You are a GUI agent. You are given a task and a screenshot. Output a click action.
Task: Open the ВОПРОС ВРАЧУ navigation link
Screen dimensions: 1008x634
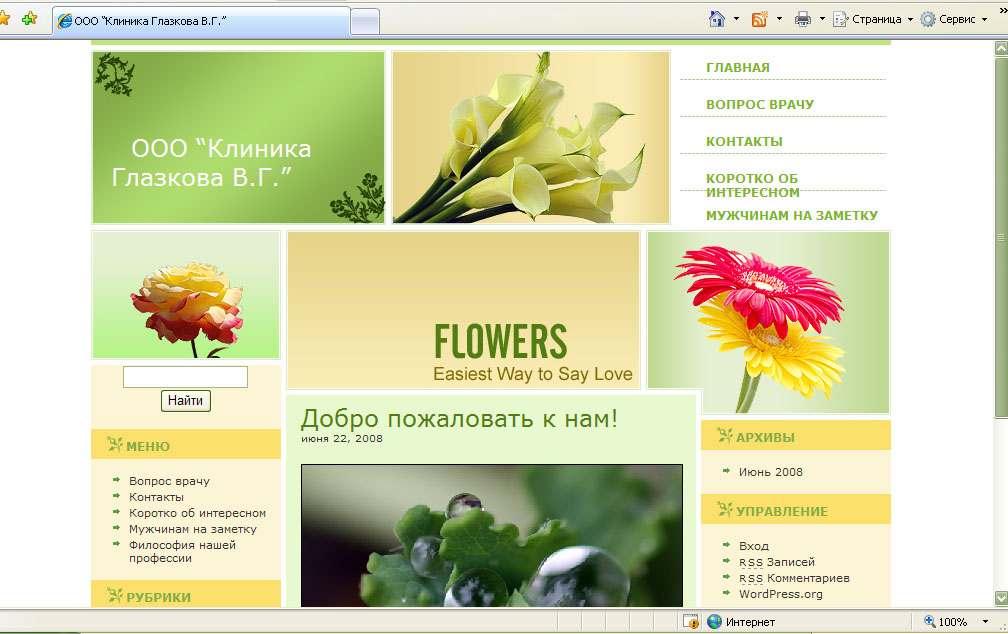[x=760, y=104]
